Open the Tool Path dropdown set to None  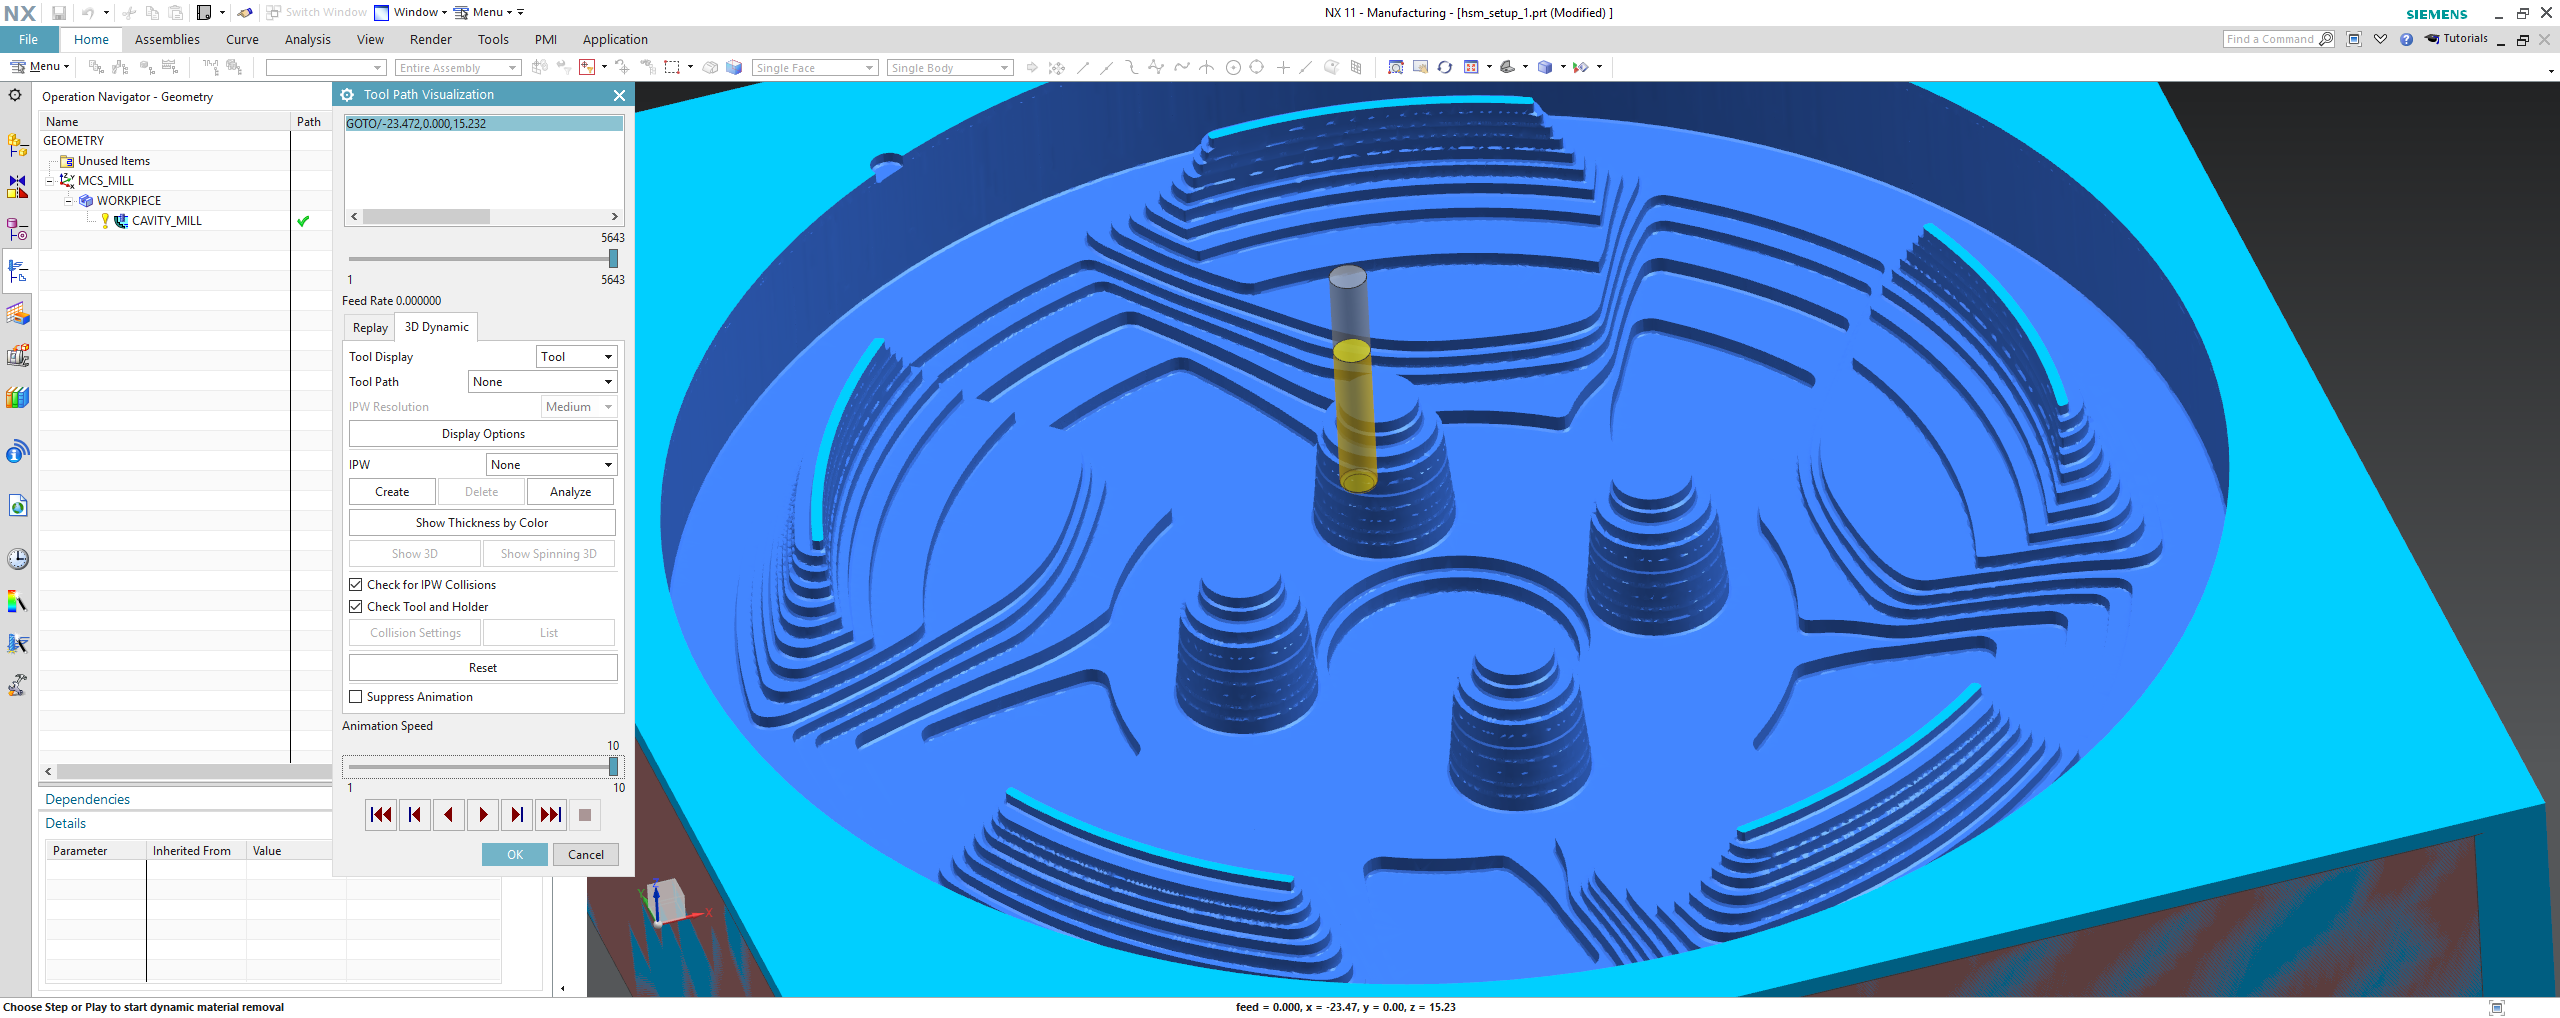click(x=542, y=382)
